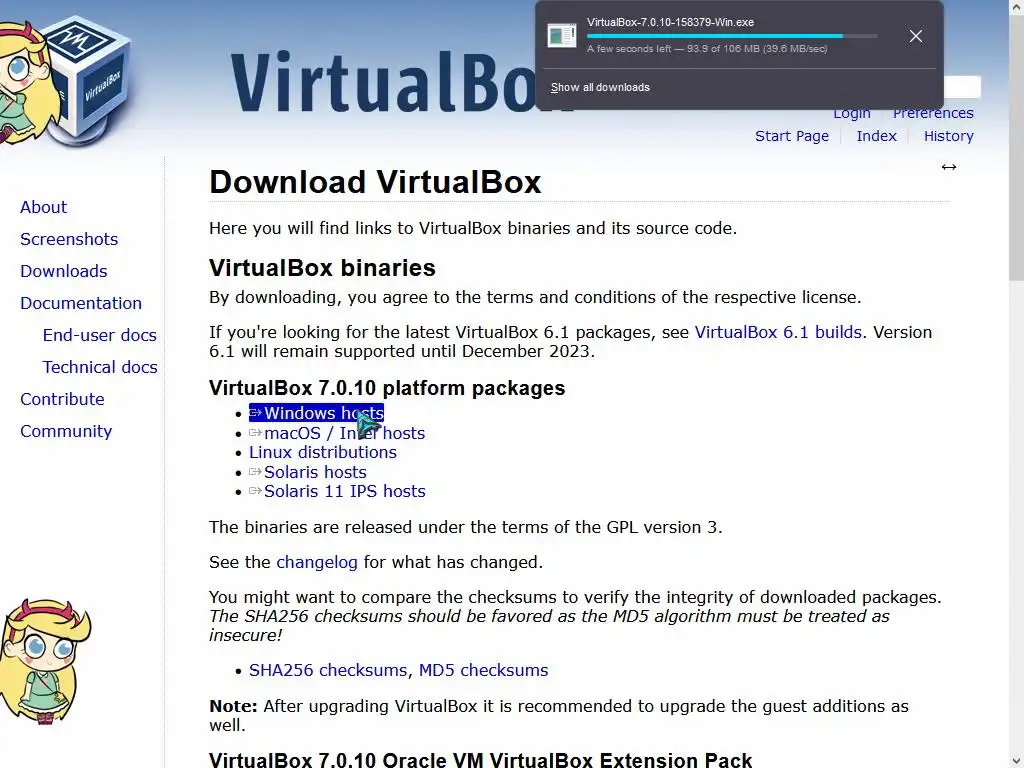Open the Index link
The image size is (1024, 768).
(x=876, y=136)
